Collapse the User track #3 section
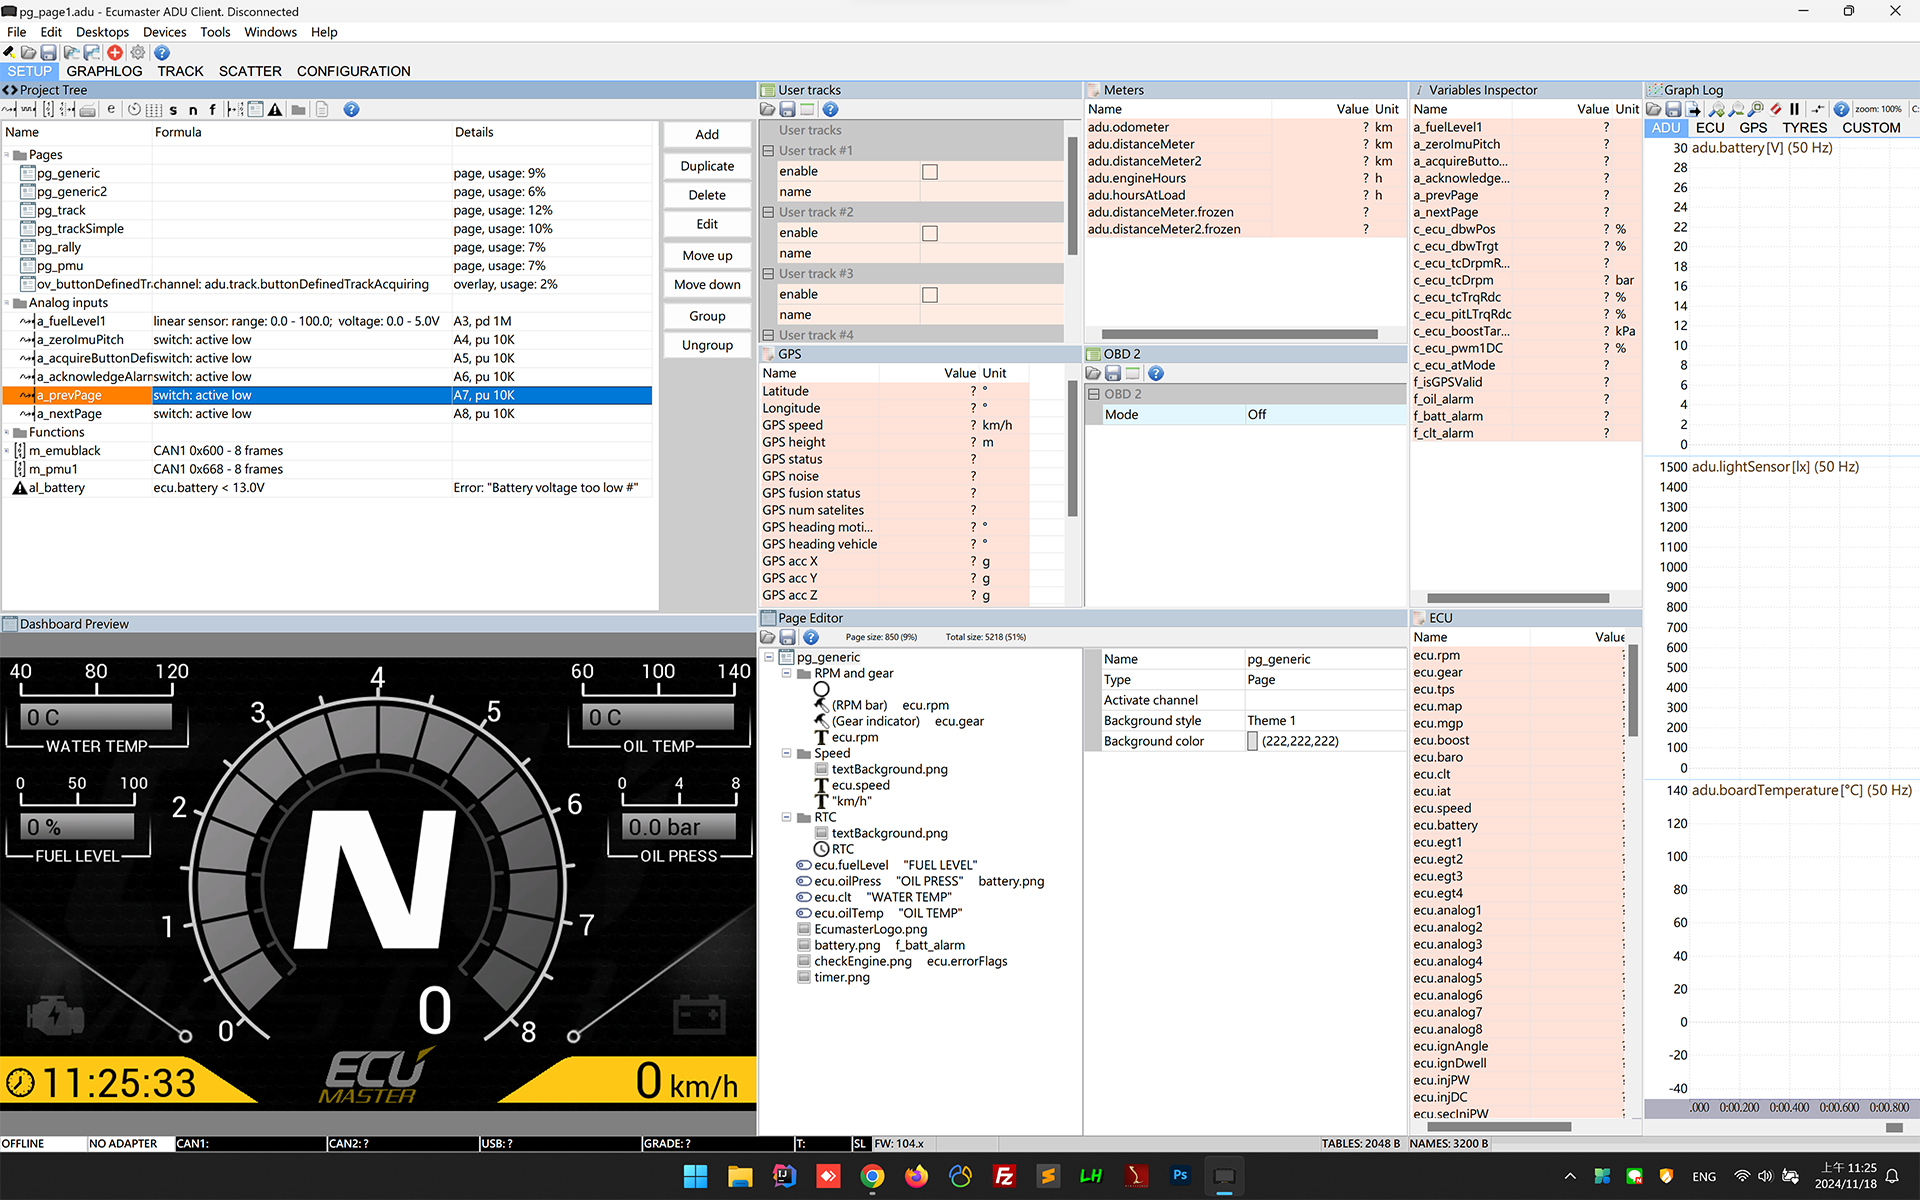This screenshot has width=1920, height=1200. coord(768,274)
